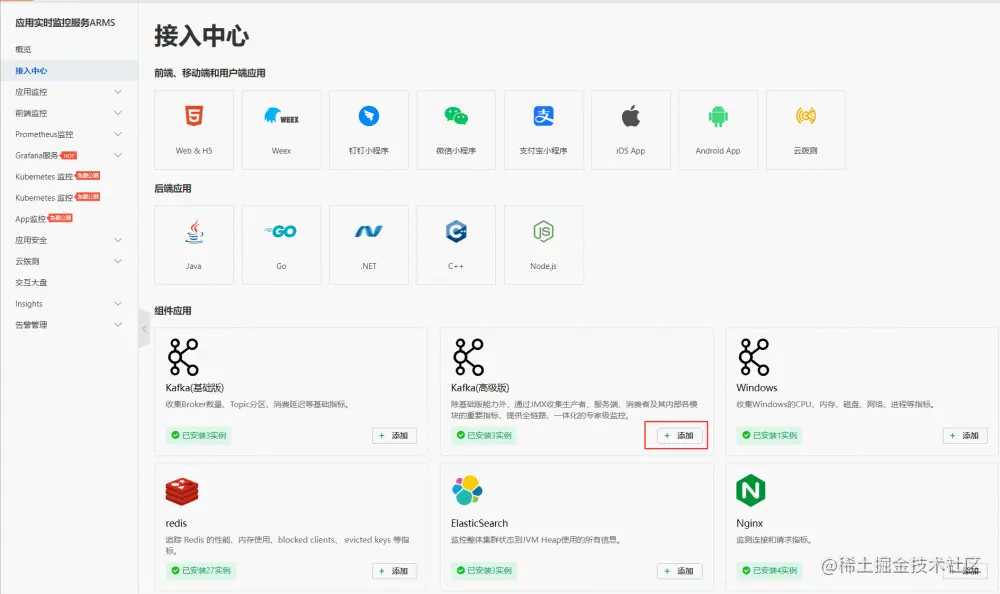Collapse the sidebar with the arrow handle

144,329
